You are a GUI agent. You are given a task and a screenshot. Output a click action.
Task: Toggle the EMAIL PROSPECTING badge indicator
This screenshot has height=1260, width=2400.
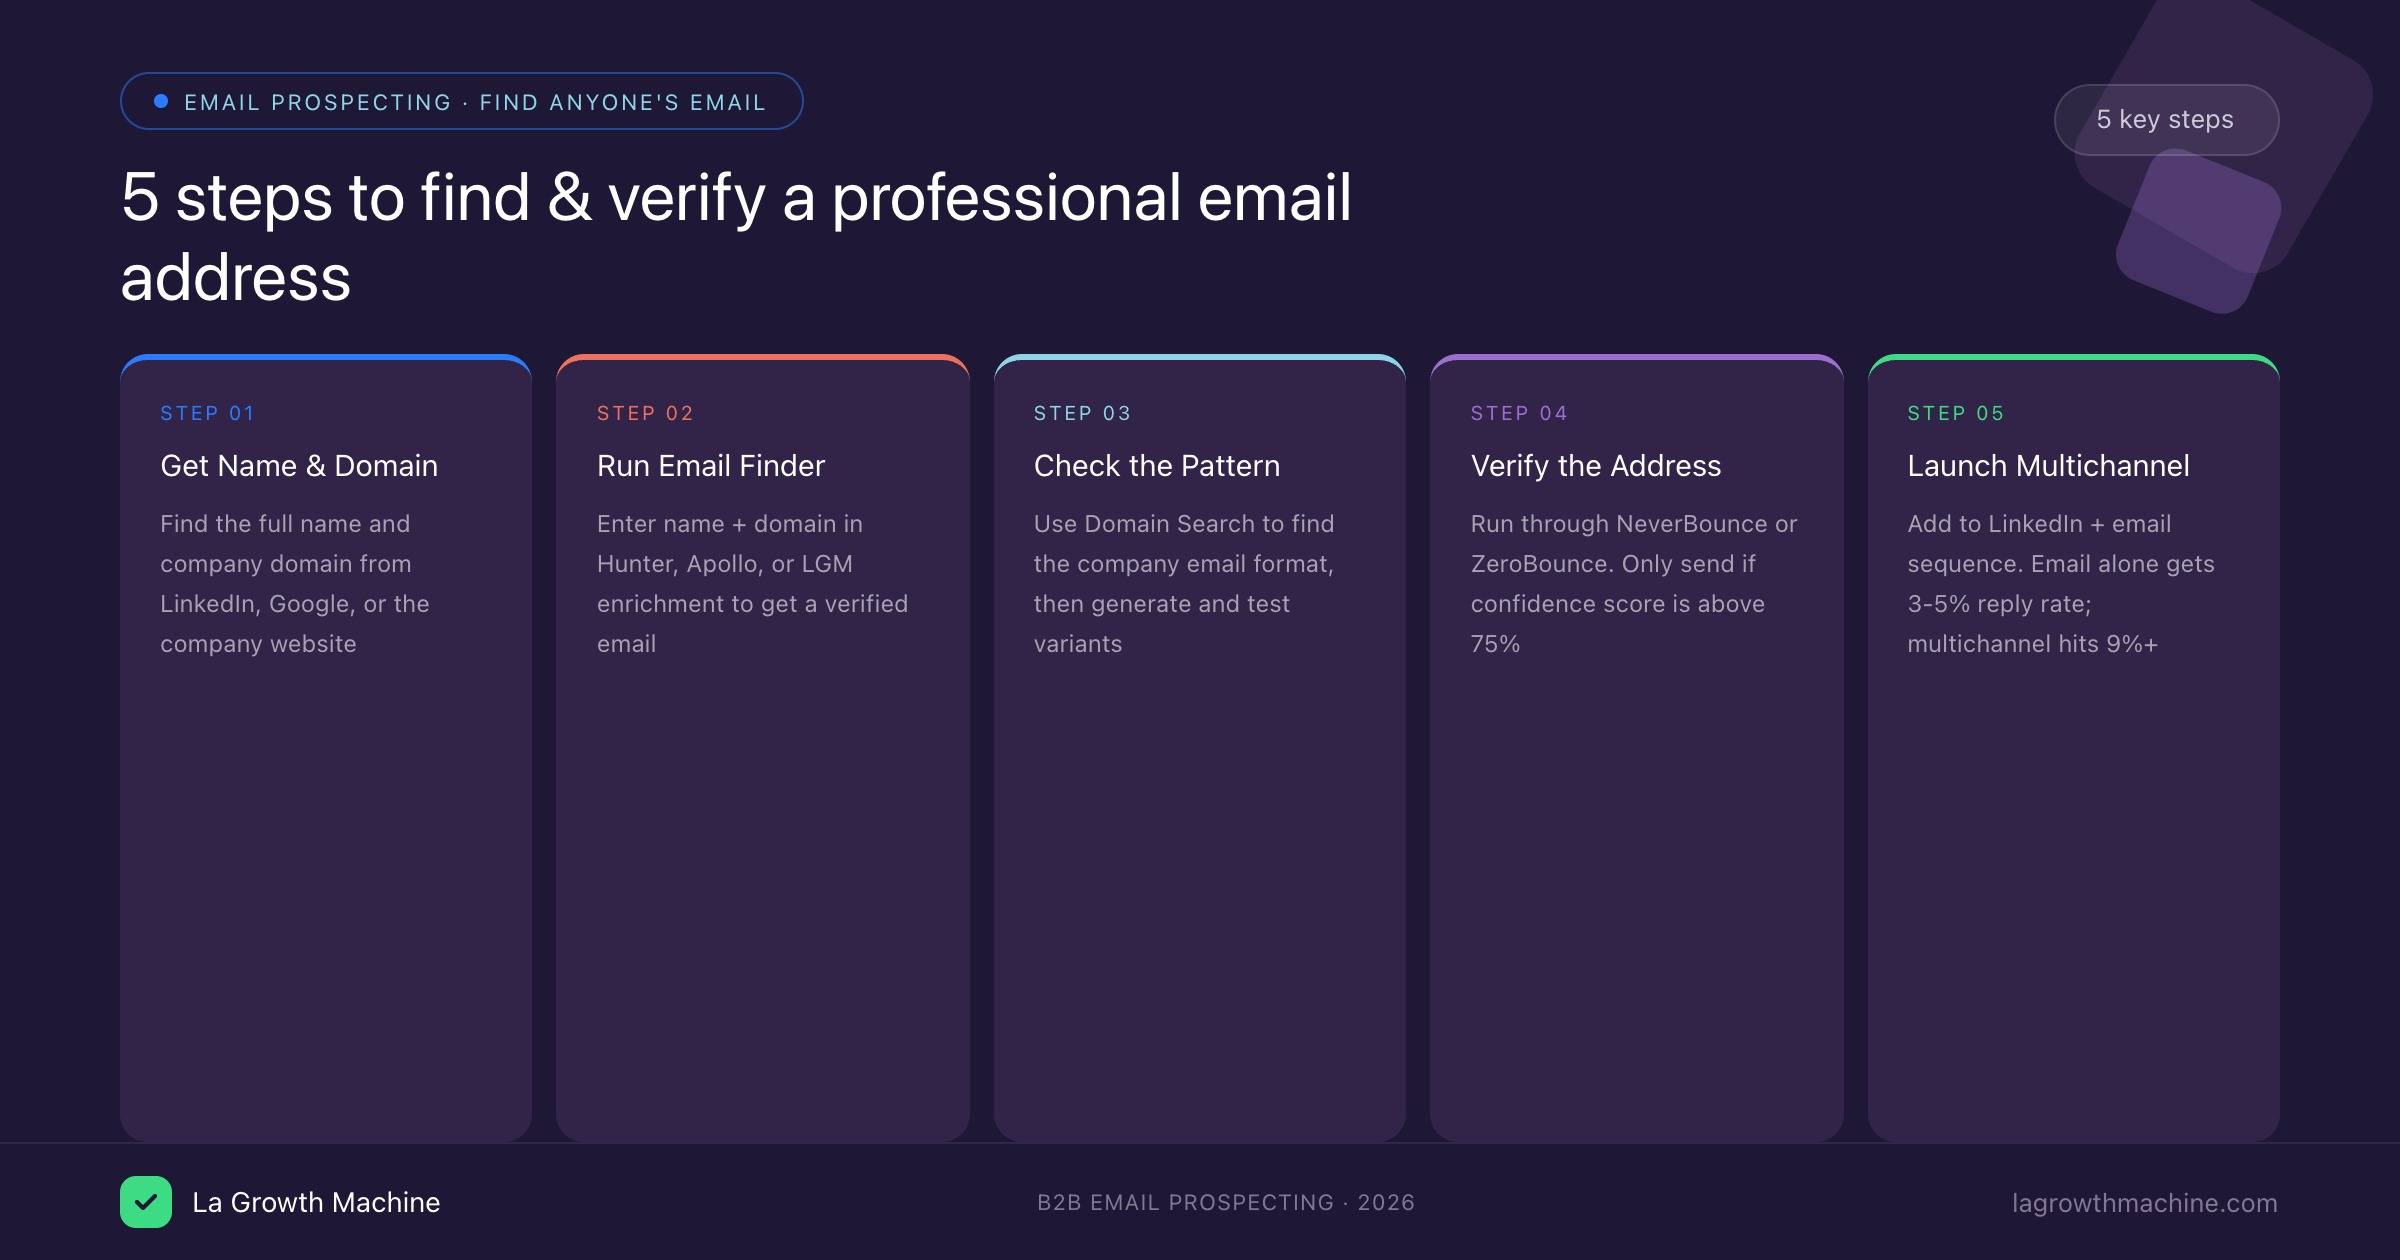coord(159,100)
